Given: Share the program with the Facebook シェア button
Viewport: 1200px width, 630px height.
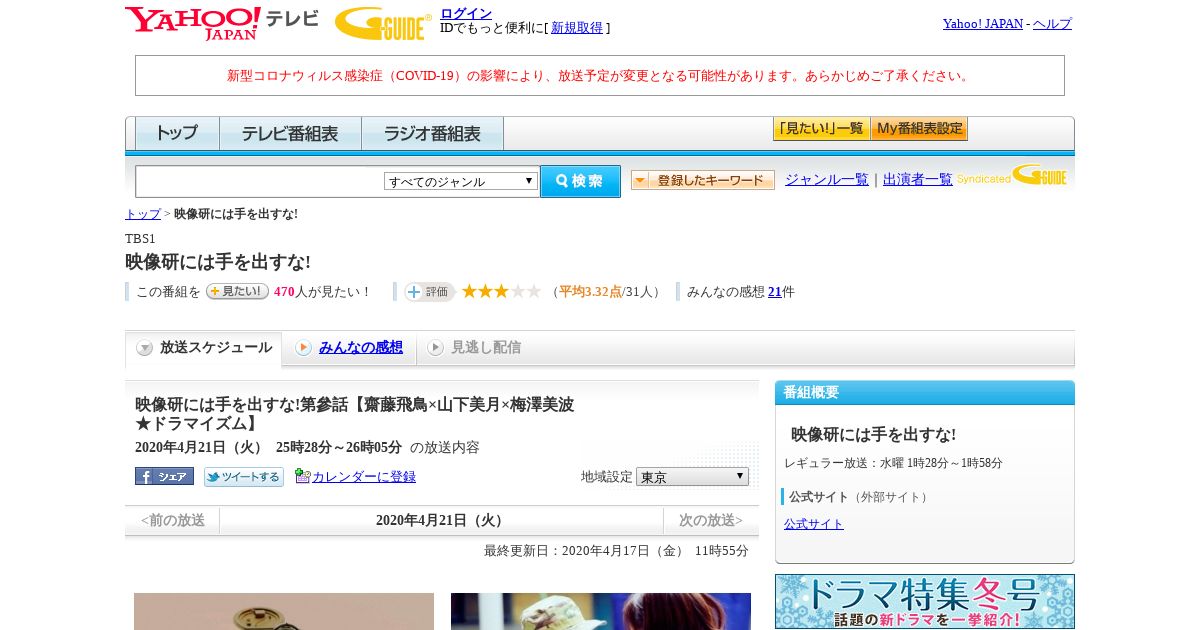Looking at the screenshot, I should pyautogui.click(x=164, y=476).
